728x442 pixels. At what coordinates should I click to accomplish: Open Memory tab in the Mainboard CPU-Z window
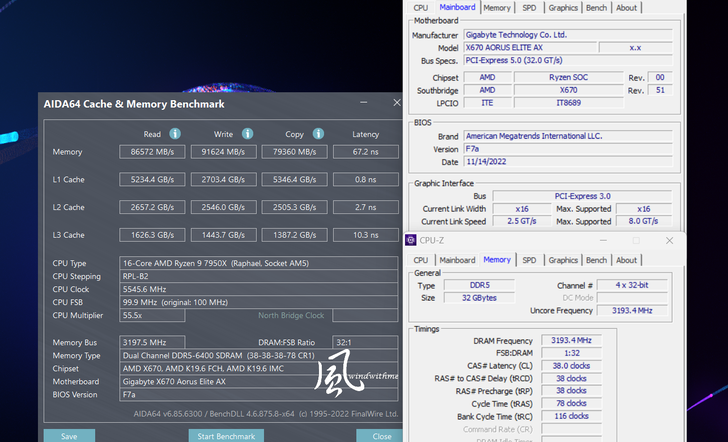click(x=496, y=8)
